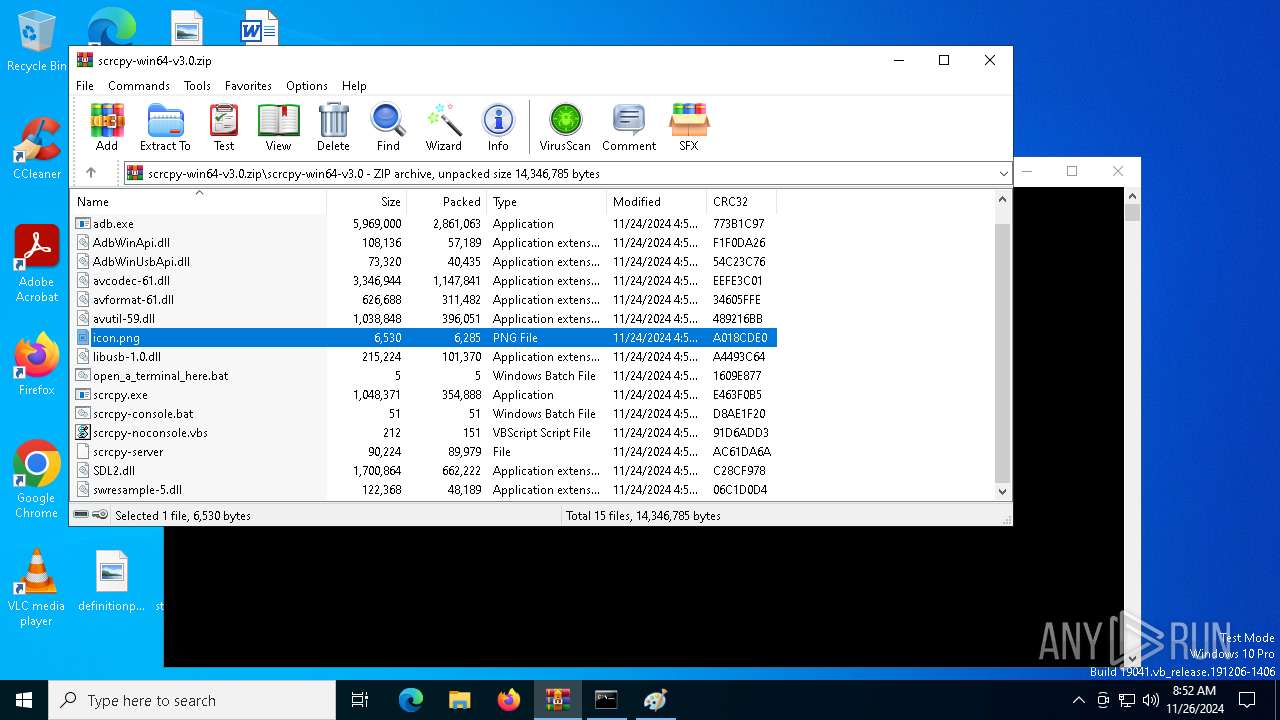Open the Comment tool
Viewport: 1280px width, 720px height.
(x=629, y=127)
